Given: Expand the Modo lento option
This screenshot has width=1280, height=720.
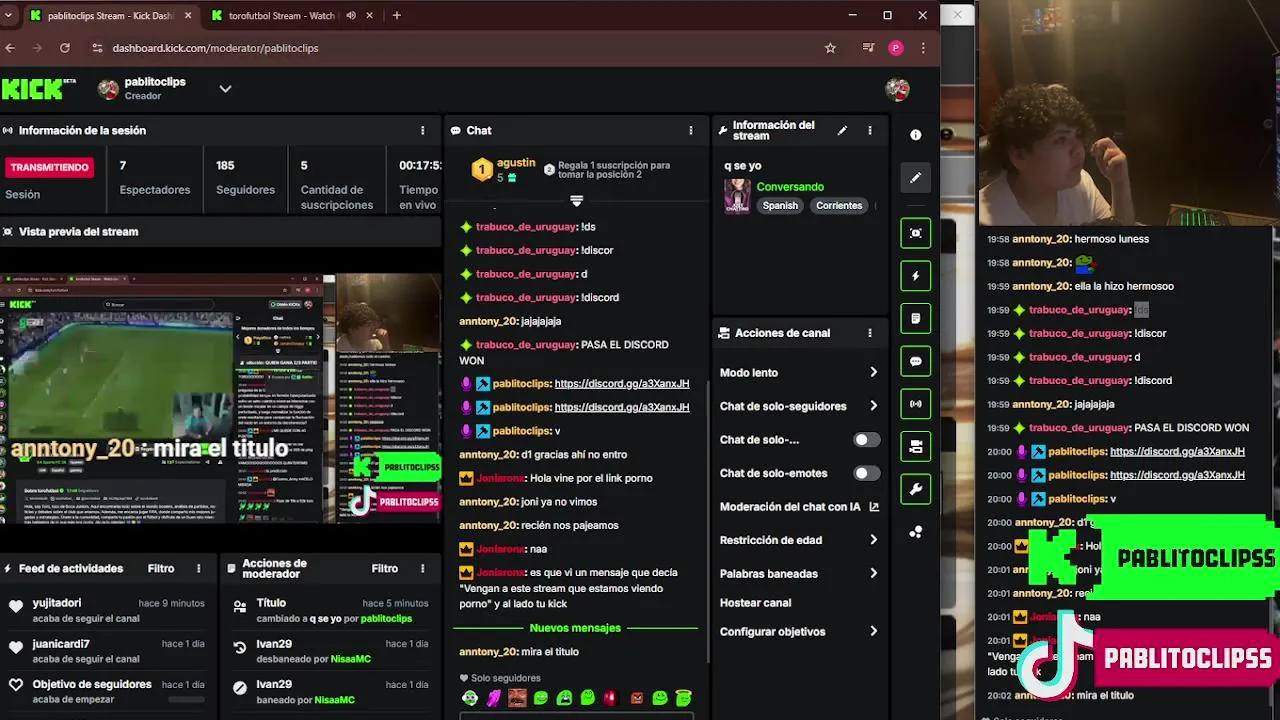Looking at the screenshot, I should point(799,373).
